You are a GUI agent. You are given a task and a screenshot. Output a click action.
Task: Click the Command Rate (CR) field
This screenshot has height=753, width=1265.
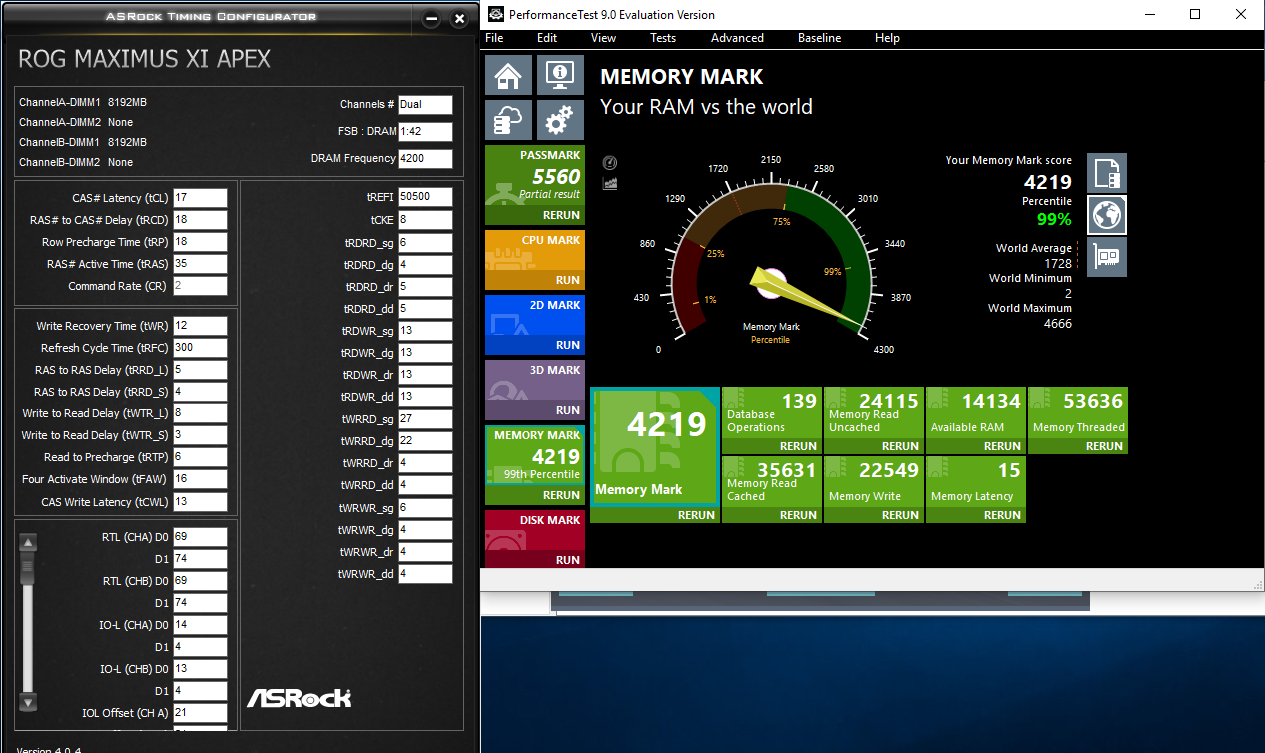[200, 286]
